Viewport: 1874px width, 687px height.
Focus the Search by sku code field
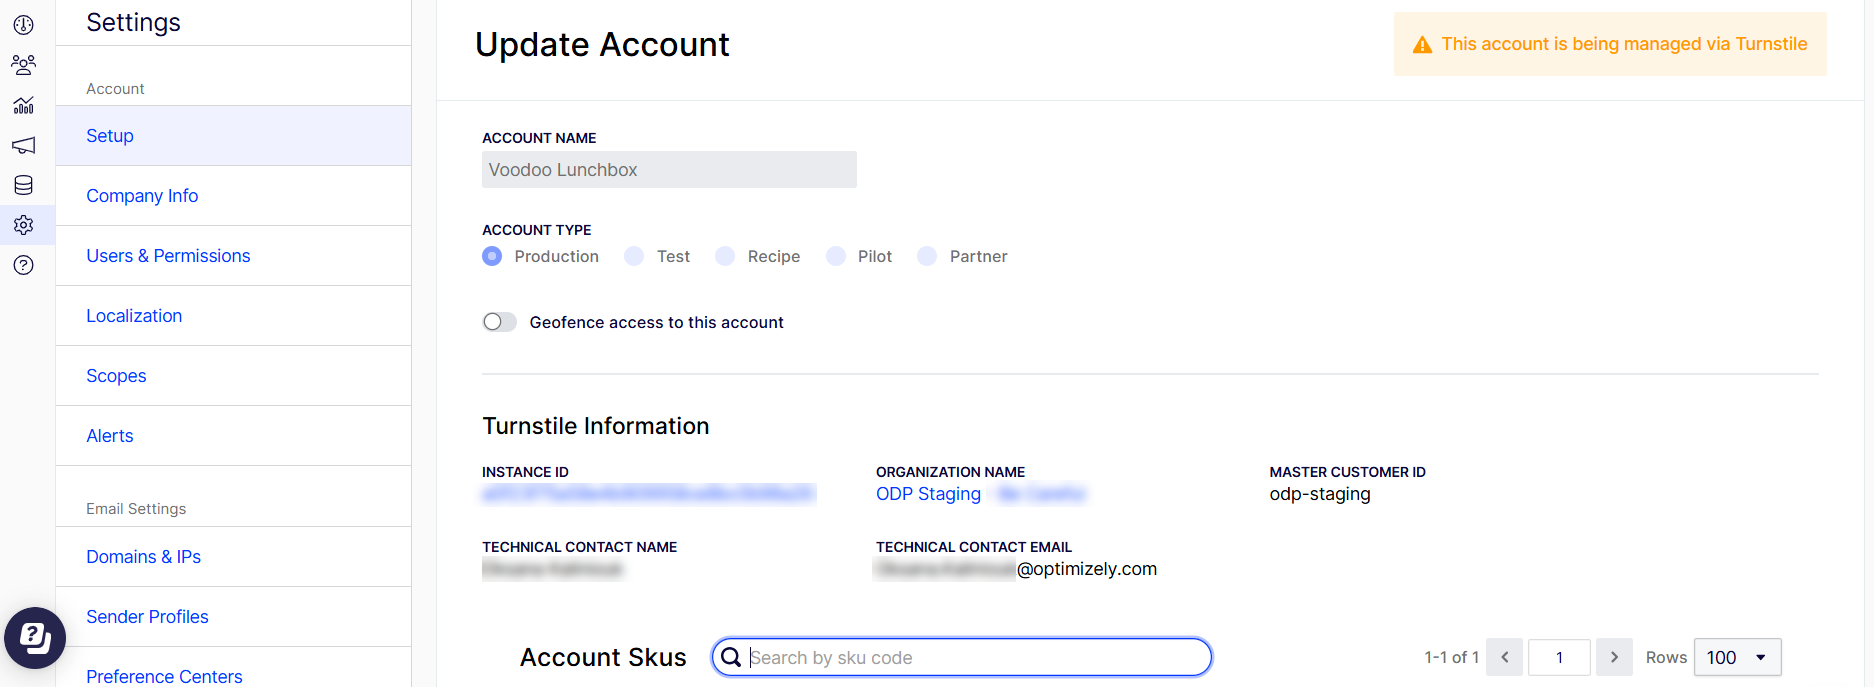coord(962,657)
